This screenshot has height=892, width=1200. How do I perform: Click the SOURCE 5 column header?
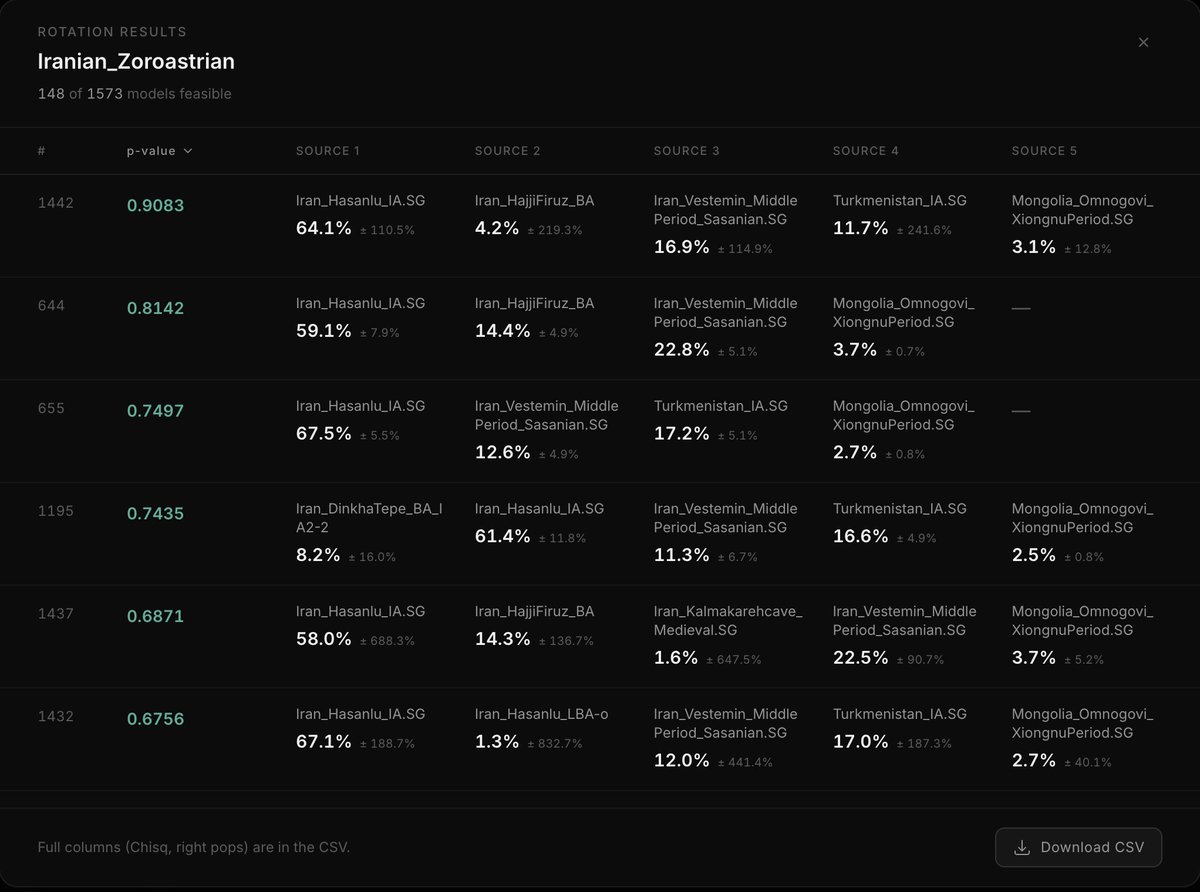tap(1045, 151)
